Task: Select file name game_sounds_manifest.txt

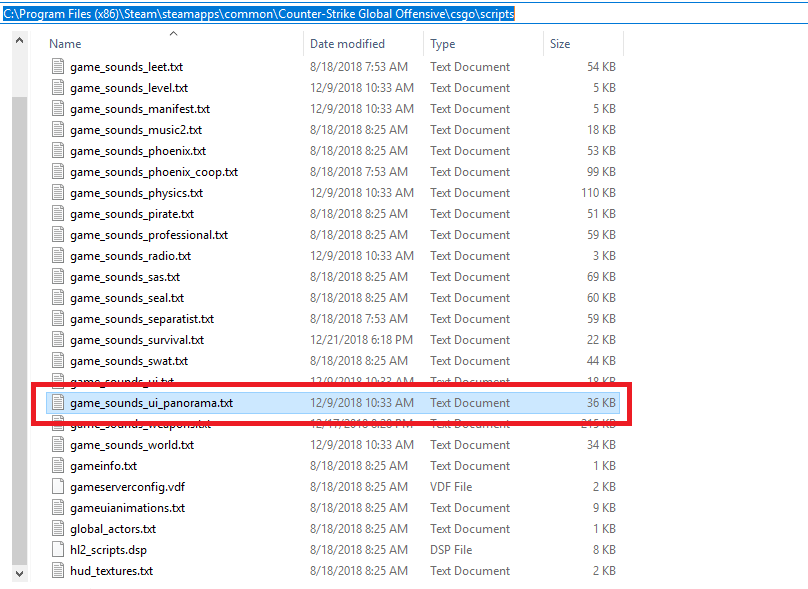Action: (140, 109)
